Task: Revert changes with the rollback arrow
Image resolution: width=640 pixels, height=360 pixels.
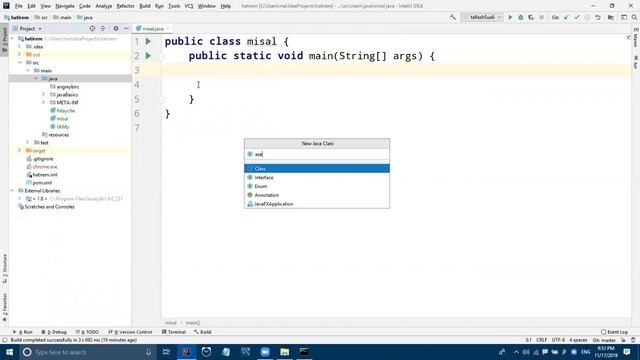Action: (x=598, y=18)
